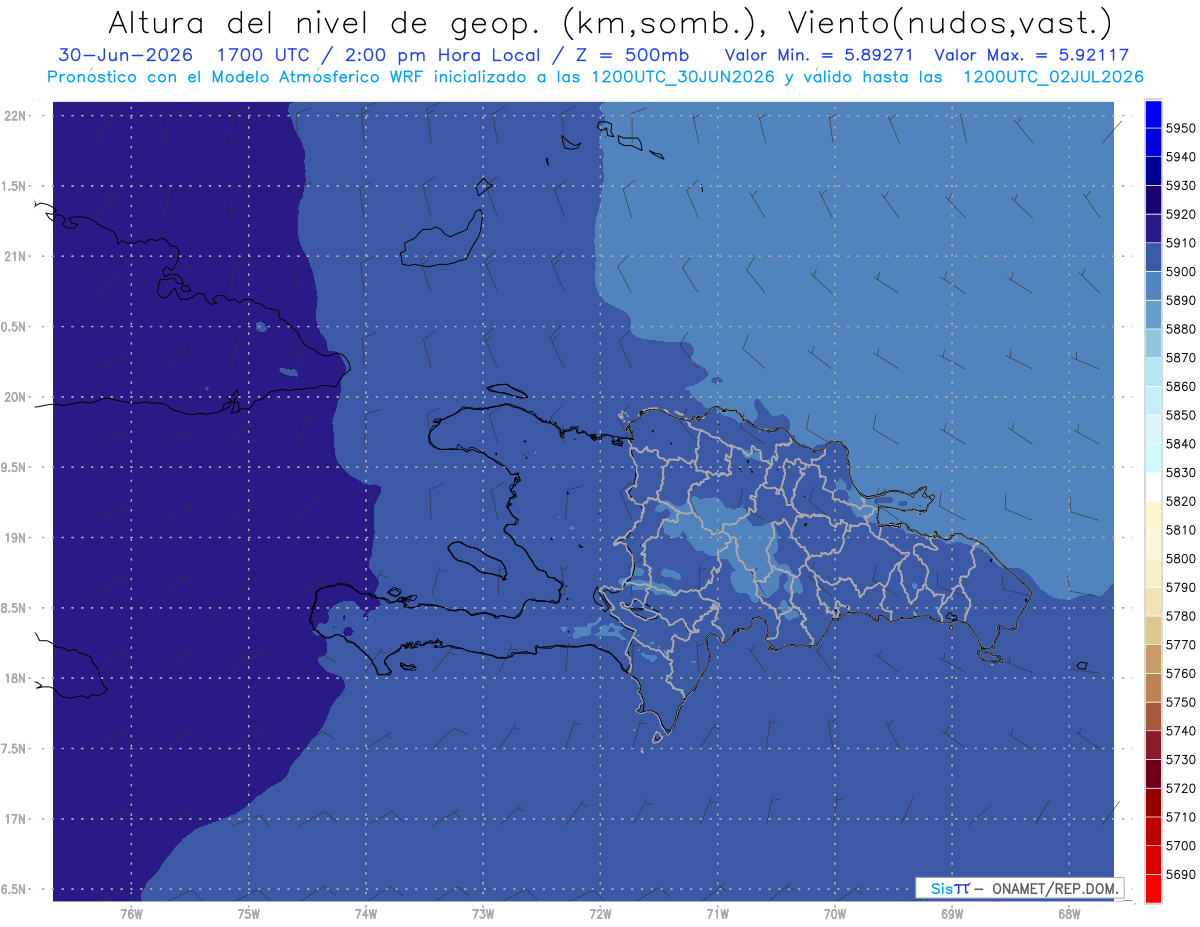Click the 22N latitude axis label

14,116
